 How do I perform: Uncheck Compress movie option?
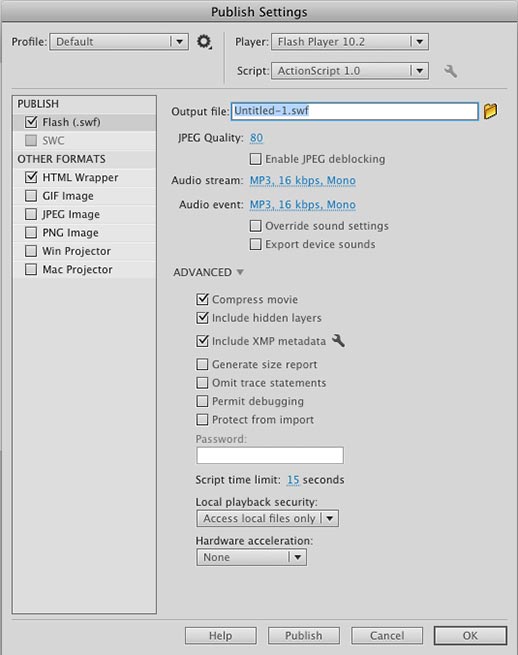pyautogui.click(x=202, y=299)
